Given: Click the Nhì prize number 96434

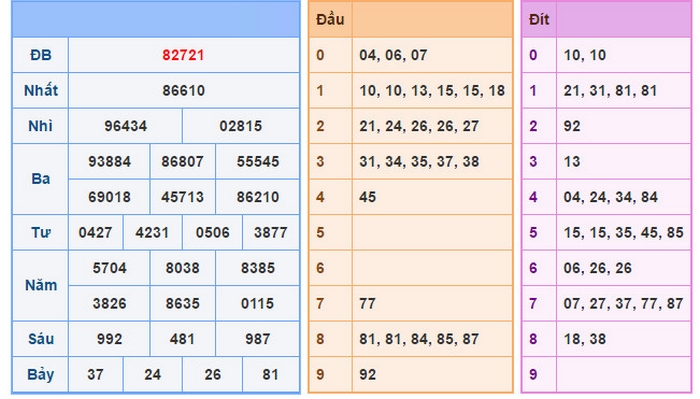Looking at the screenshot, I should pyautogui.click(x=125, y=126).
